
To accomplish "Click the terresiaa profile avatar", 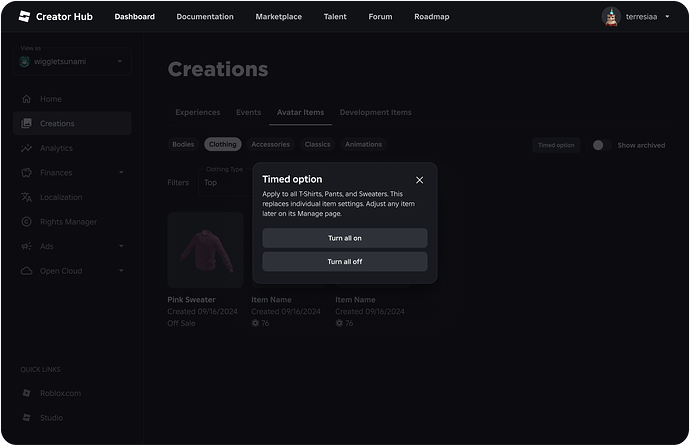I will coord(611,16).
